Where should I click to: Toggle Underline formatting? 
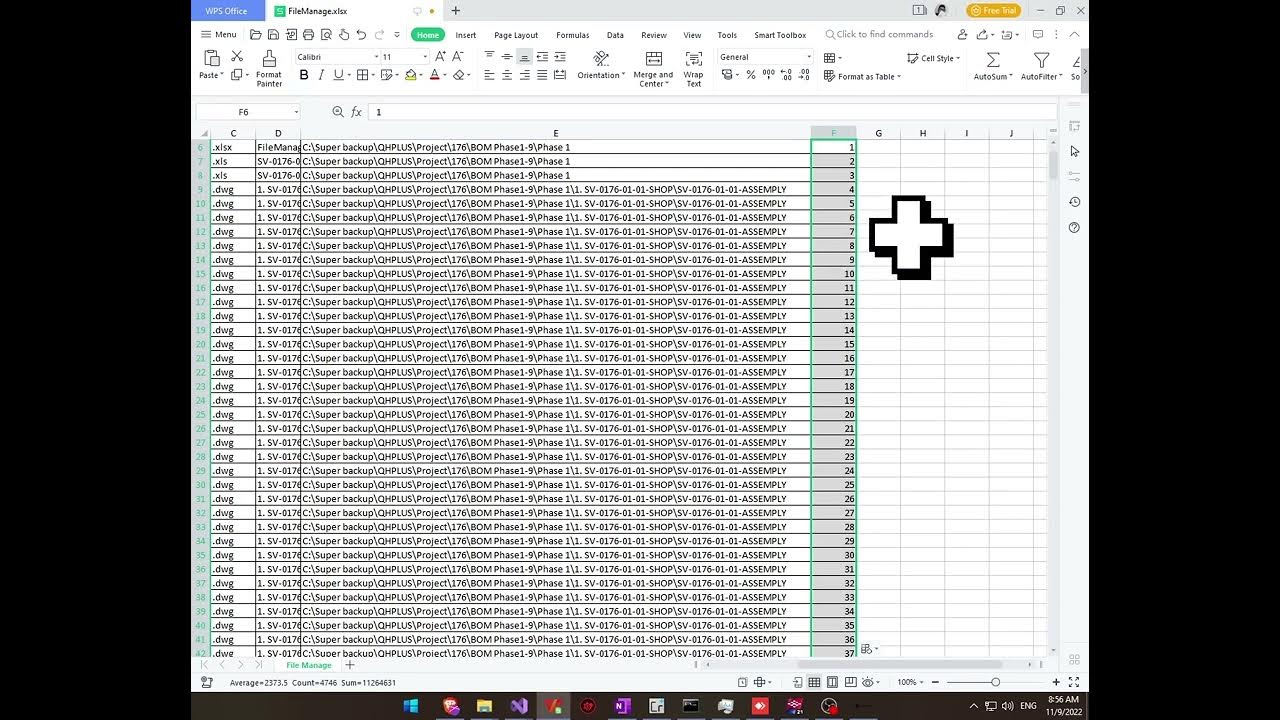click(338, 75)
